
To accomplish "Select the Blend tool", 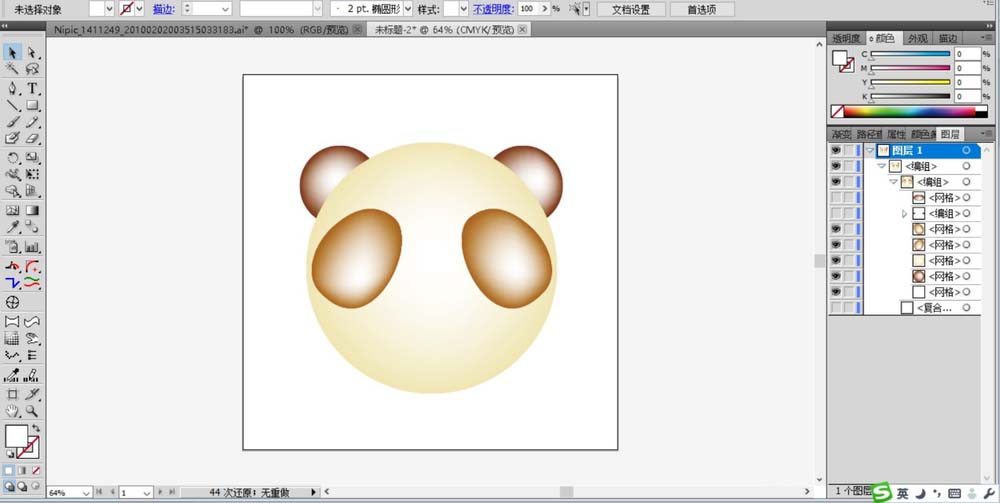I will 33,227.
